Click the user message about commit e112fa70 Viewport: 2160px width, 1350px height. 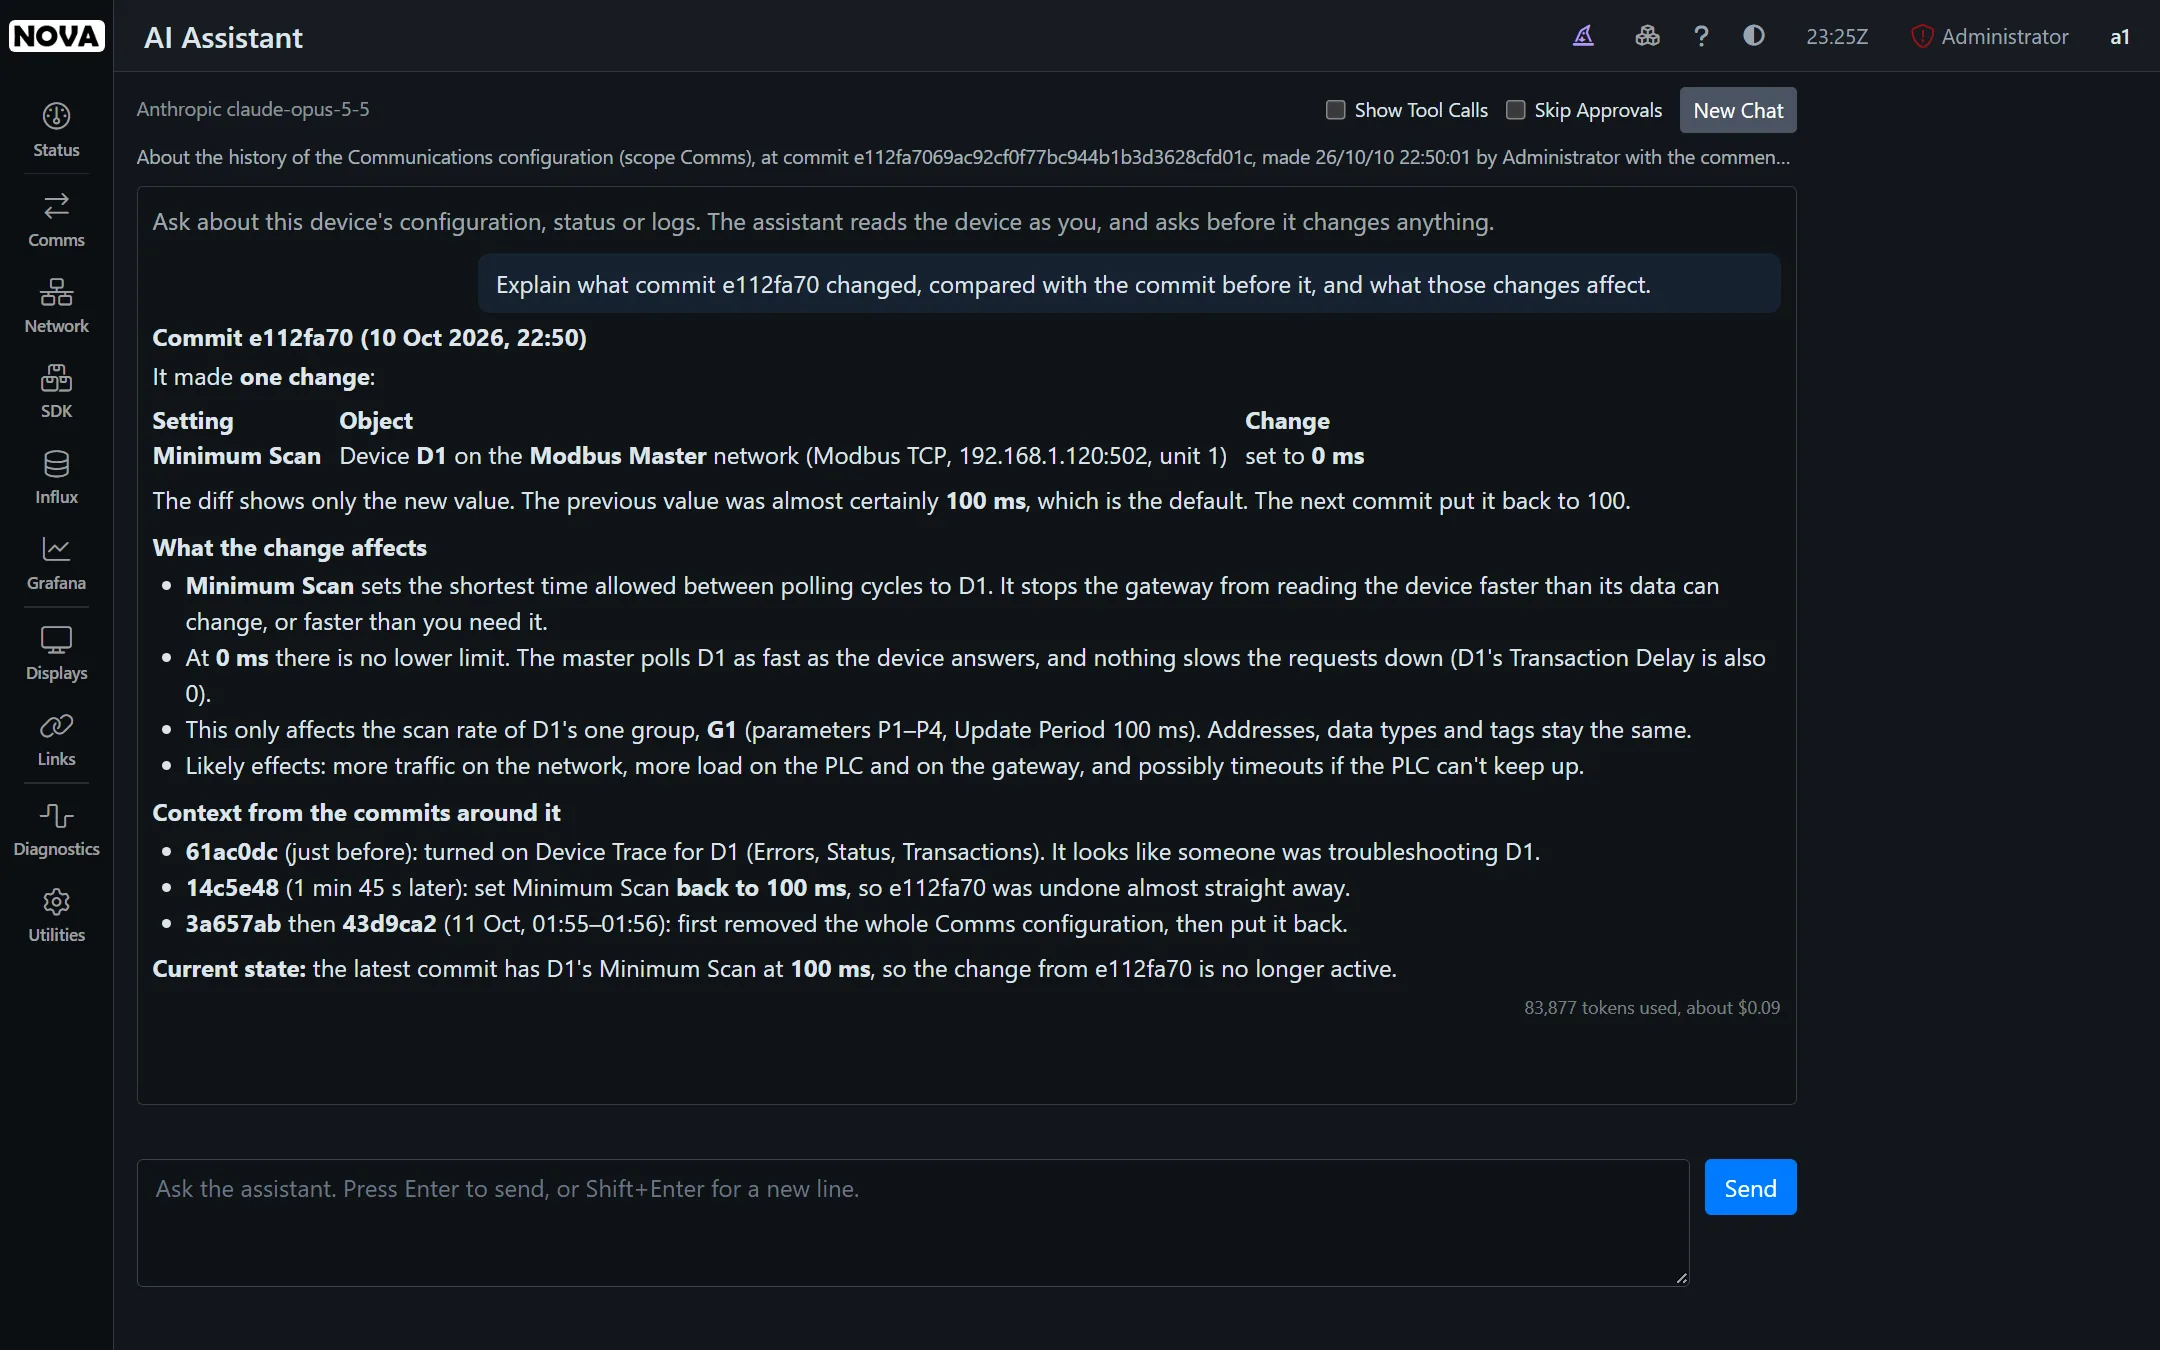(x=1129, y=284)
